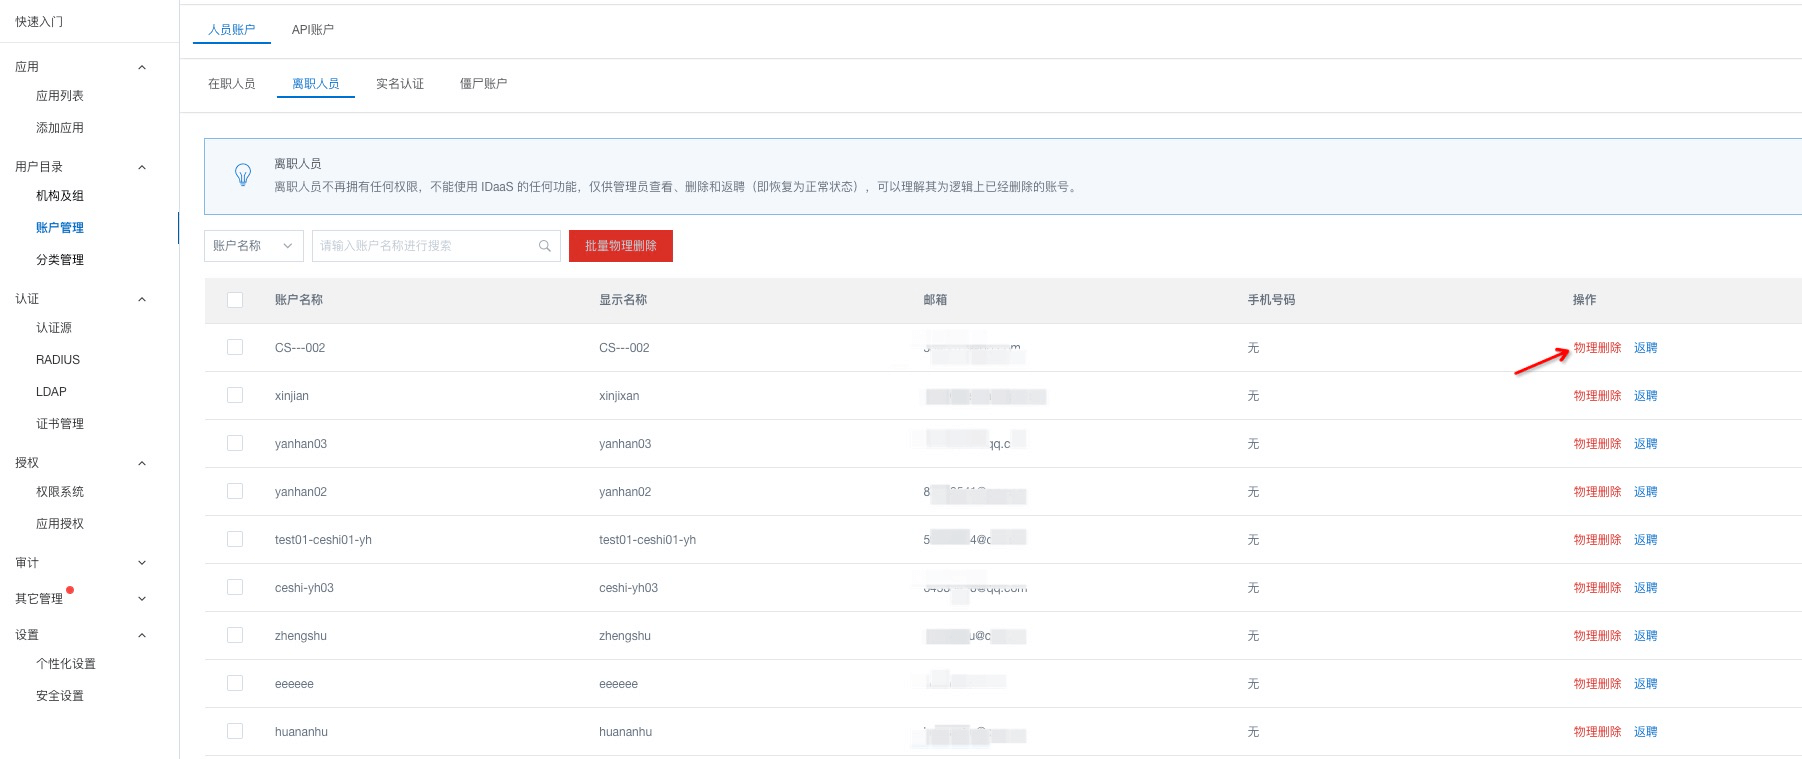Click the search magnifier icon

545,246
